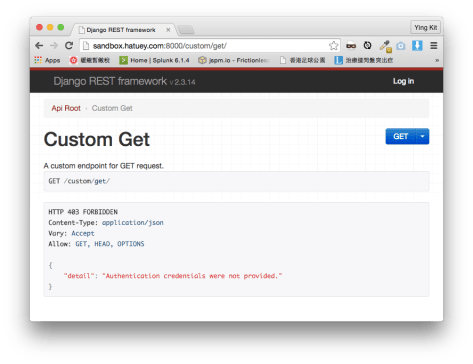Click the 'GET /custom/get/' request line

click(x=79, y=181)
